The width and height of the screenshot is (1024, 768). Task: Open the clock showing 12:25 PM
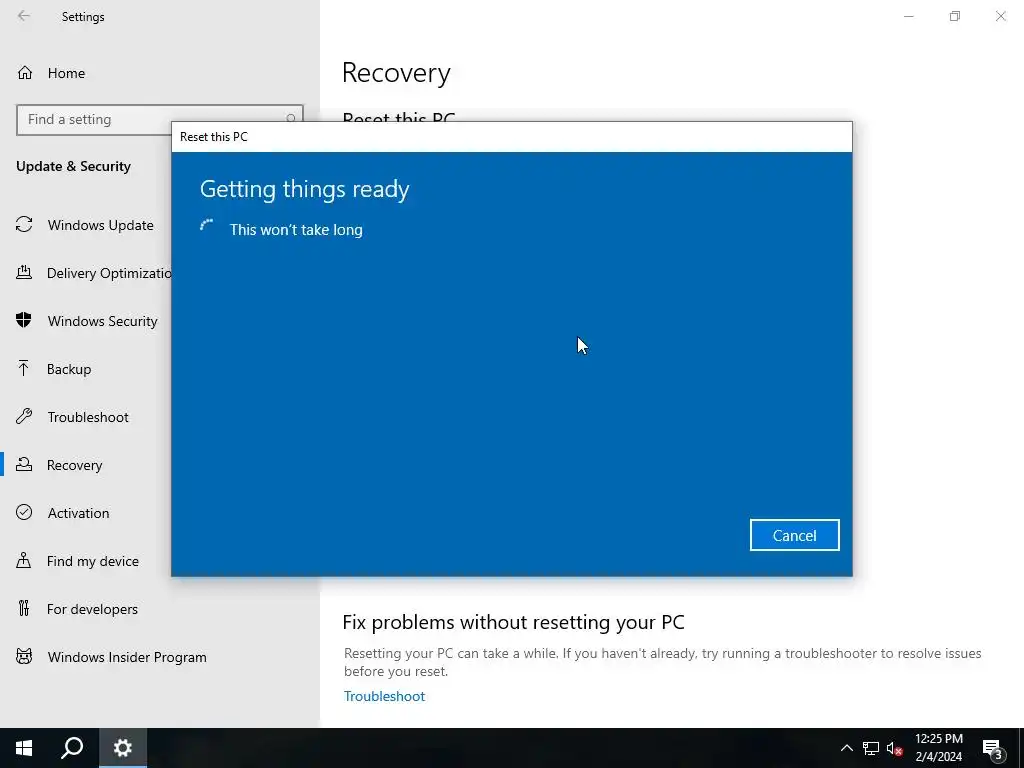point(938,748)
